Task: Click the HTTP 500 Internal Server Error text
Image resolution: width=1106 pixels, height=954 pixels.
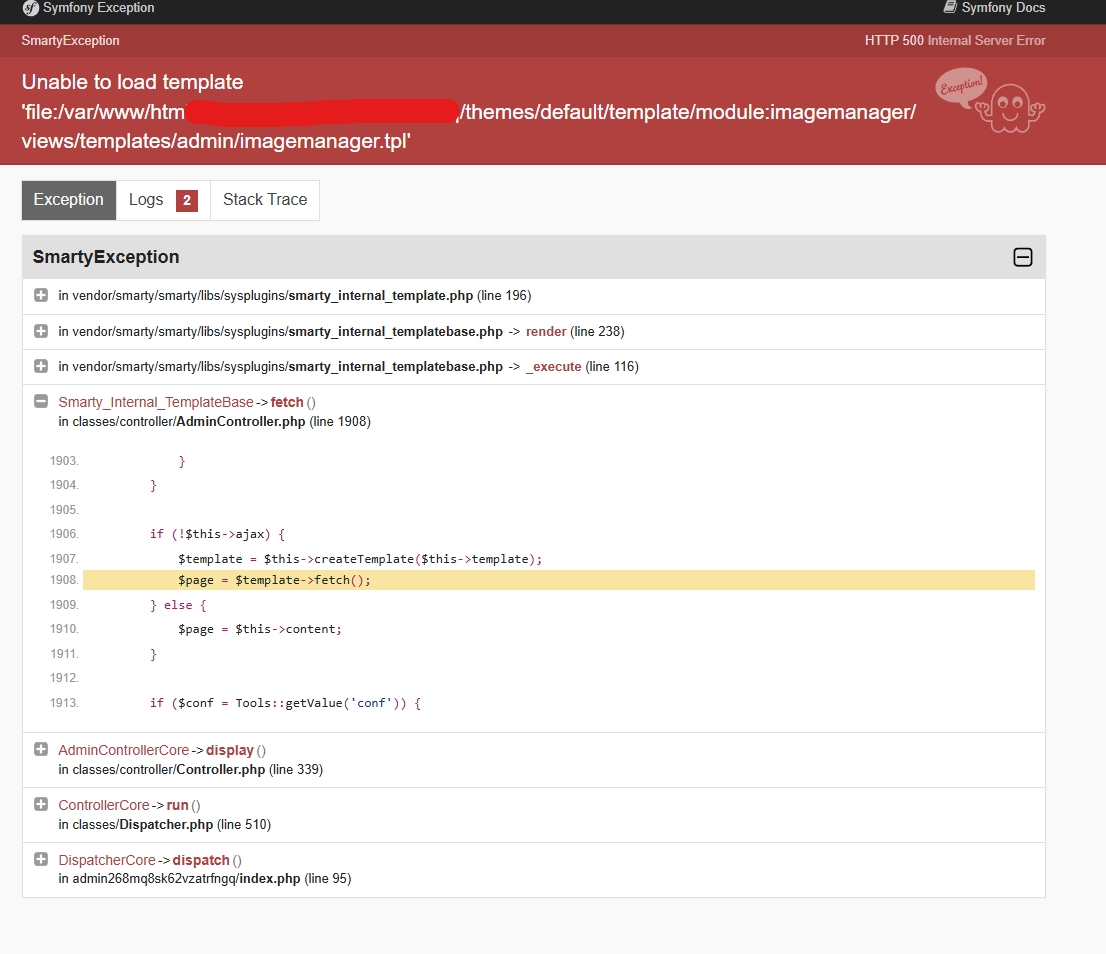Action: click(x=955, y=41)
